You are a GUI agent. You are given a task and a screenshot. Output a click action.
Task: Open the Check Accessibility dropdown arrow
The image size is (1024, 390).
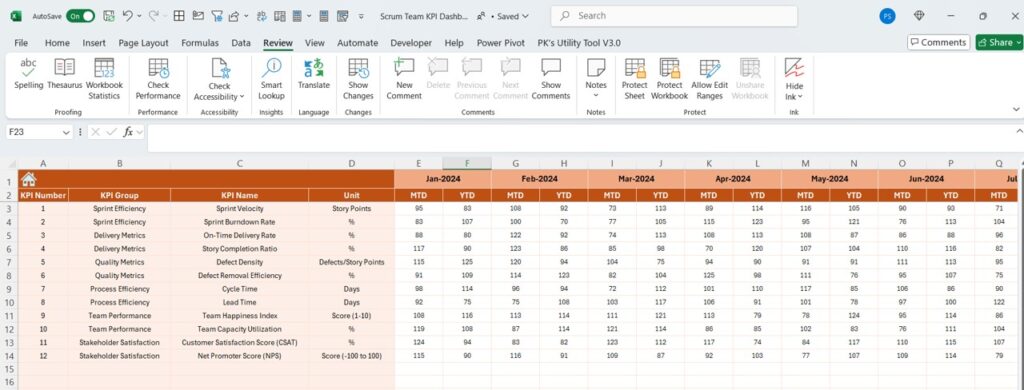(x=242, y=96)
